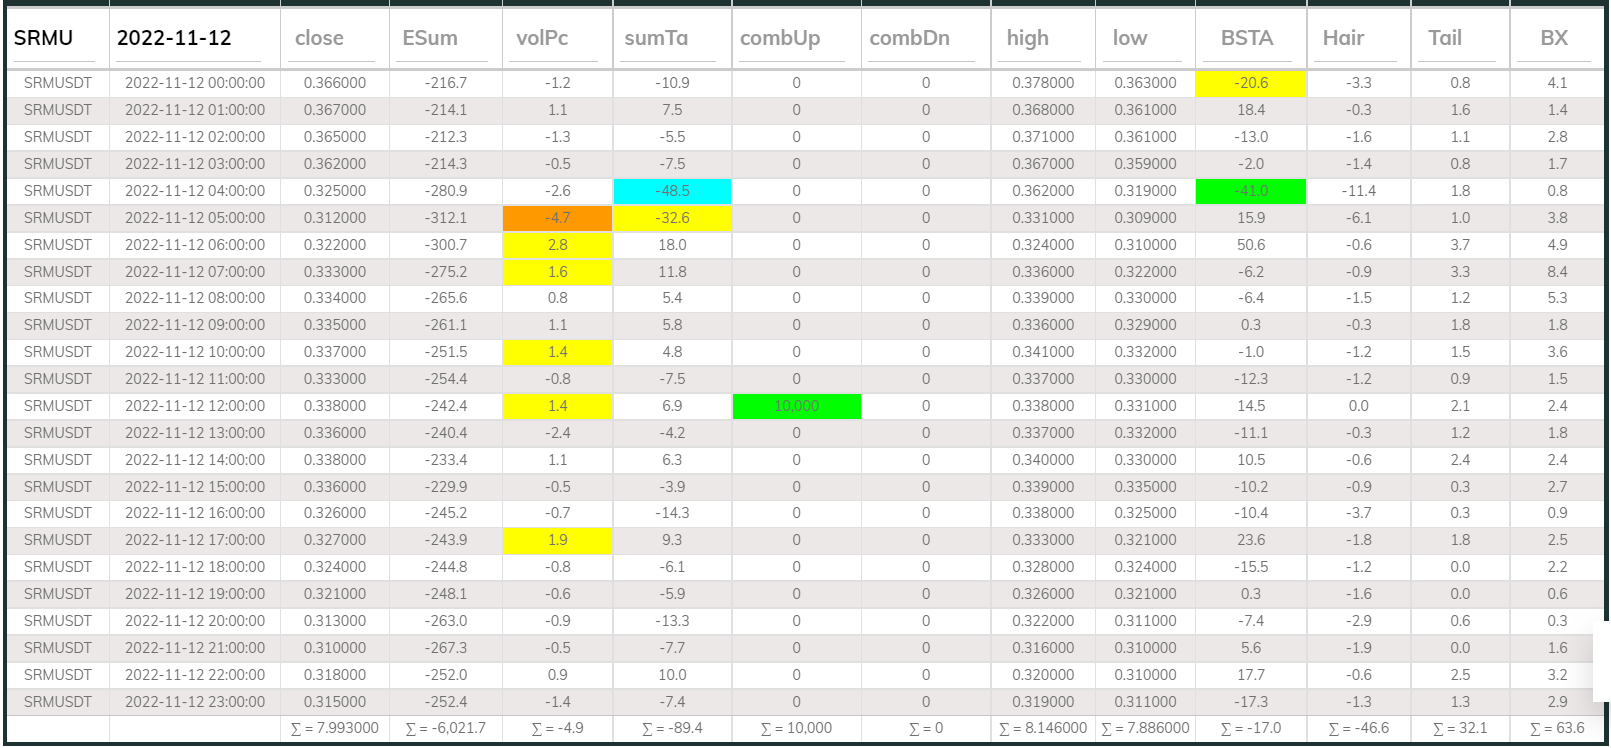Click the sumTa value 18.0
The height and width of the screenshot is (748, 1611).
pyautogui.click(x=672, y=245)
